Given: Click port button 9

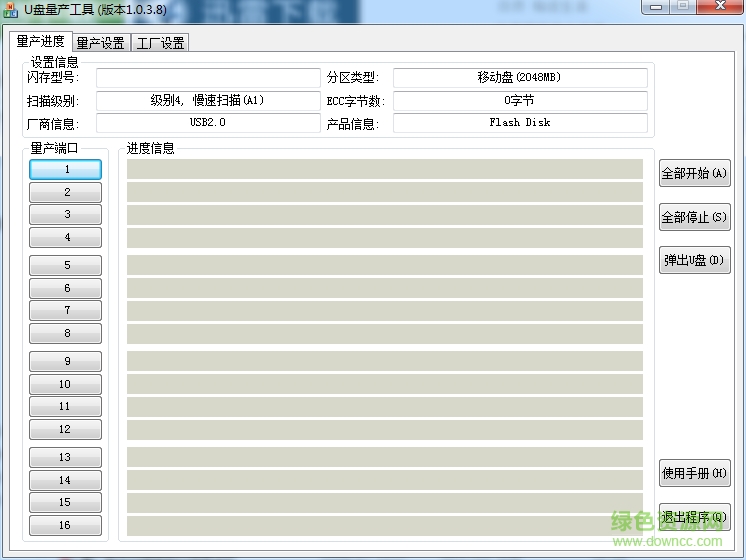Looking at the screenshot, I should coord(66,362).
